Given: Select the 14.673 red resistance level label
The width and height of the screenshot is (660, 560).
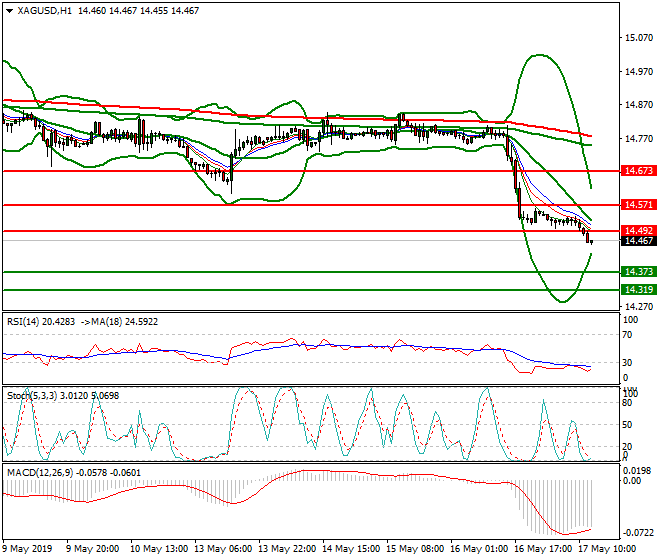Looking at the screenshot, I should click(x=639, y=171).
